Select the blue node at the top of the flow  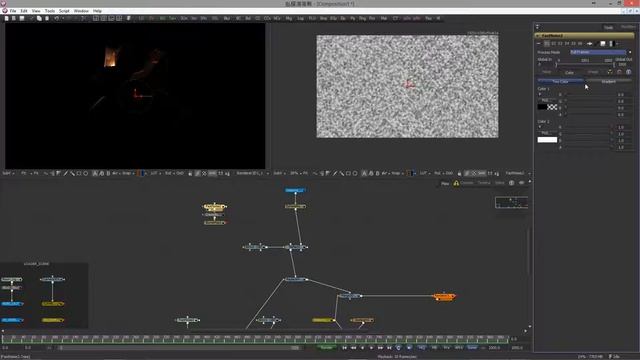point(295,190)
